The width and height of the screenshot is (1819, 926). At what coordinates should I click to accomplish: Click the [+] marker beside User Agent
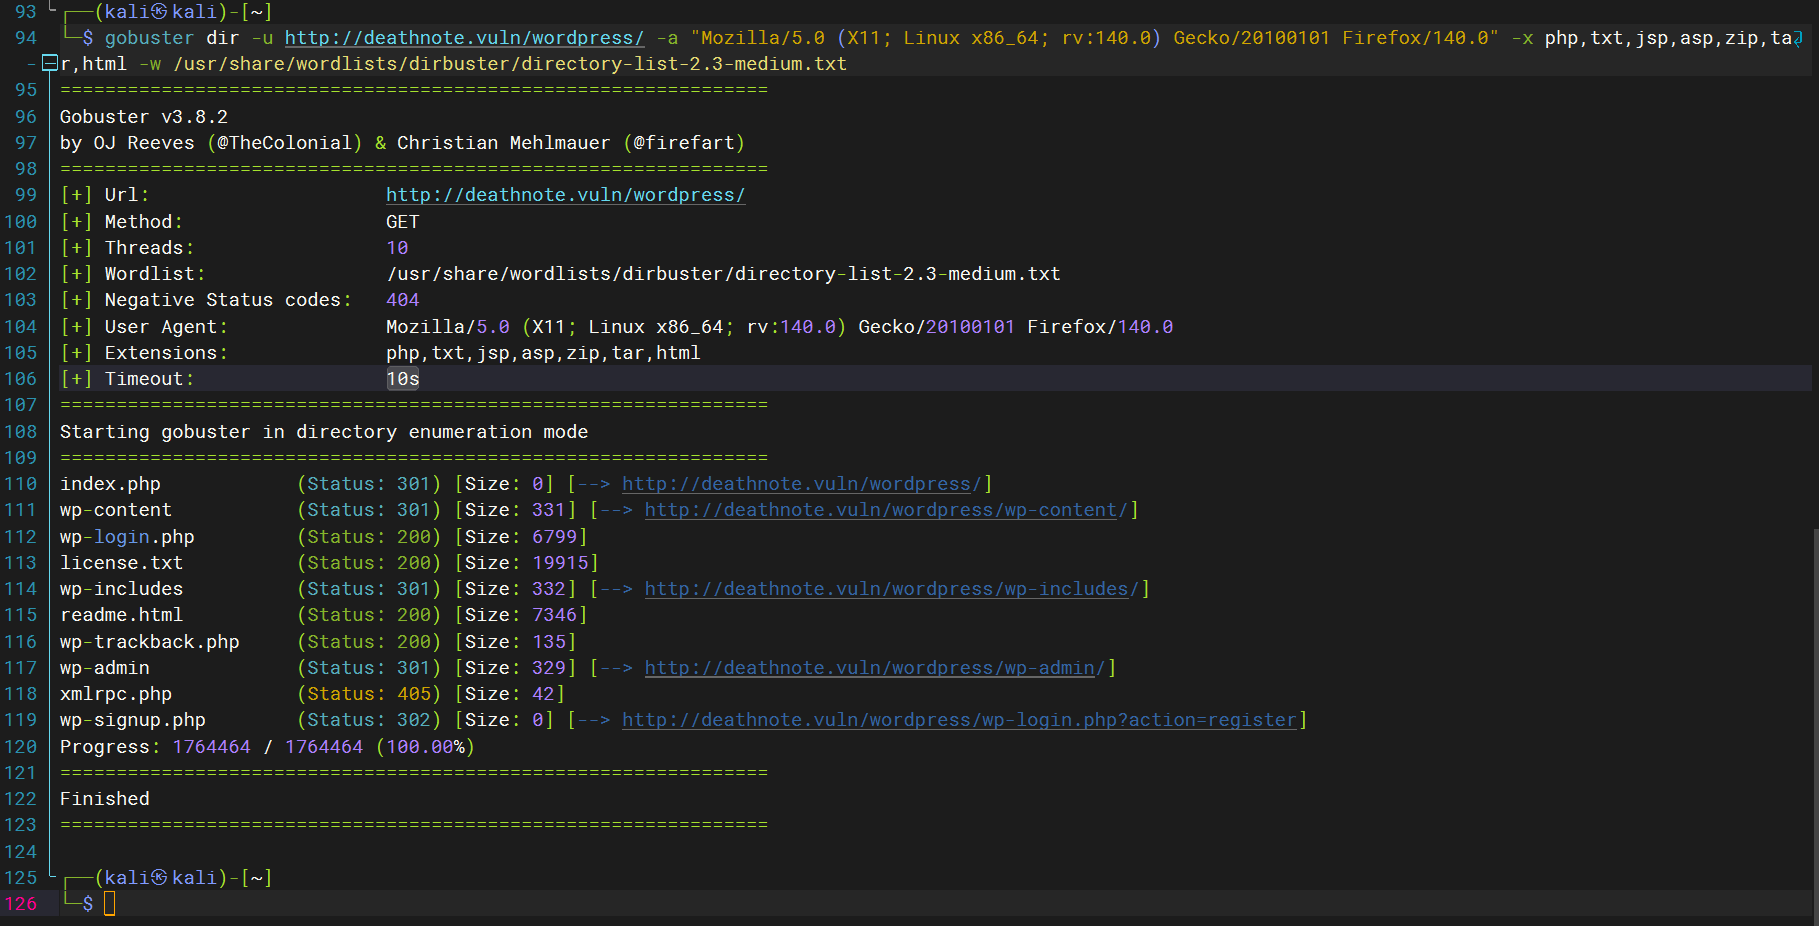pyautogui.click(x=76, y=327)
